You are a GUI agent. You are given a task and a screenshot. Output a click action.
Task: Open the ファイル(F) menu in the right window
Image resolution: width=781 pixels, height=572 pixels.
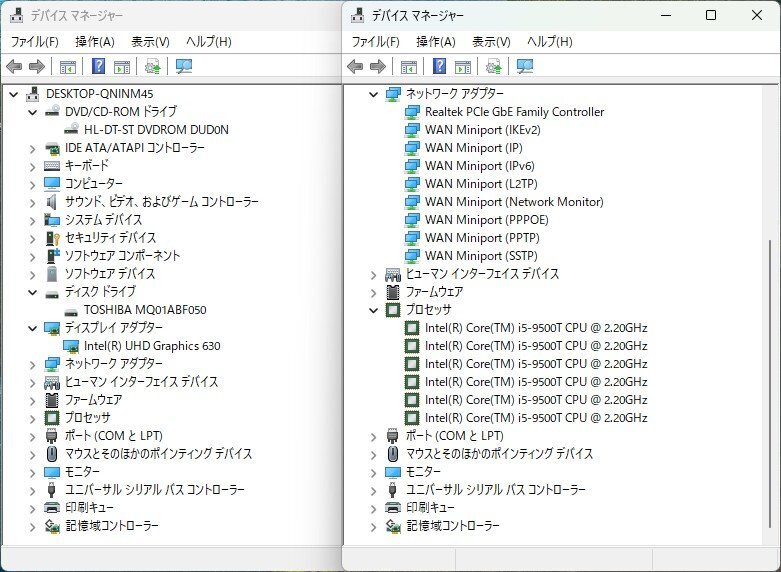[x=375, y=42]
